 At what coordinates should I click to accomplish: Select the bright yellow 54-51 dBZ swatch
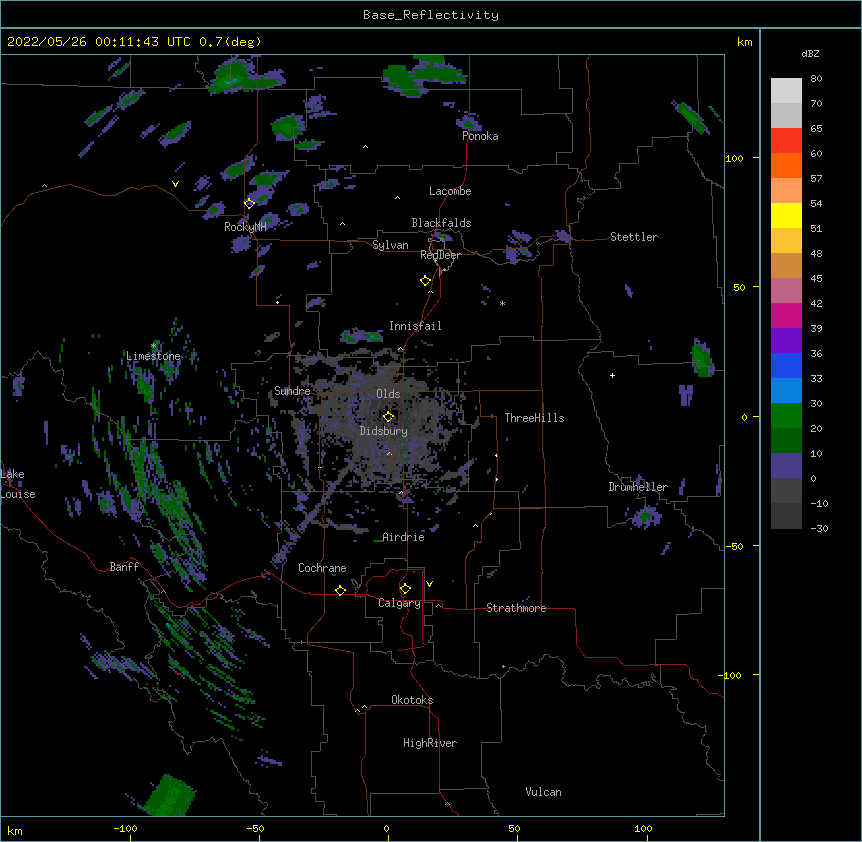click(786, 215)
